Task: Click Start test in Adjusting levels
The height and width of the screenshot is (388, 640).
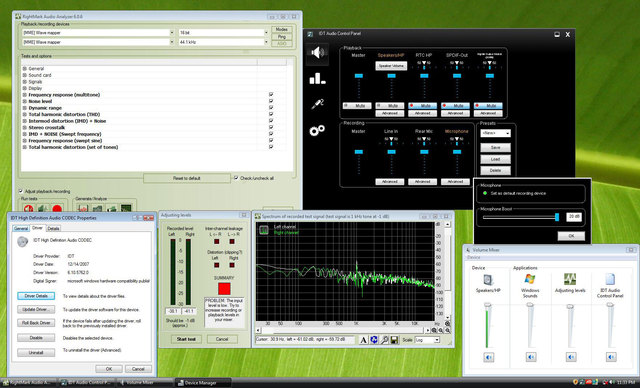Action: pos(186,339)
